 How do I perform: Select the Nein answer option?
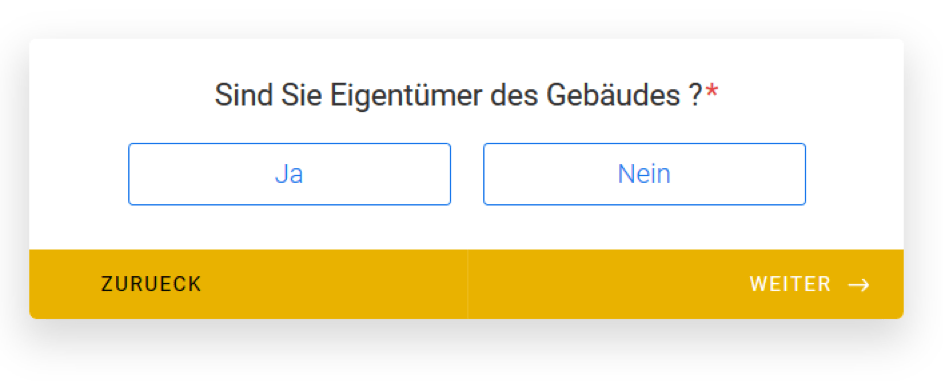click(644, 174)
